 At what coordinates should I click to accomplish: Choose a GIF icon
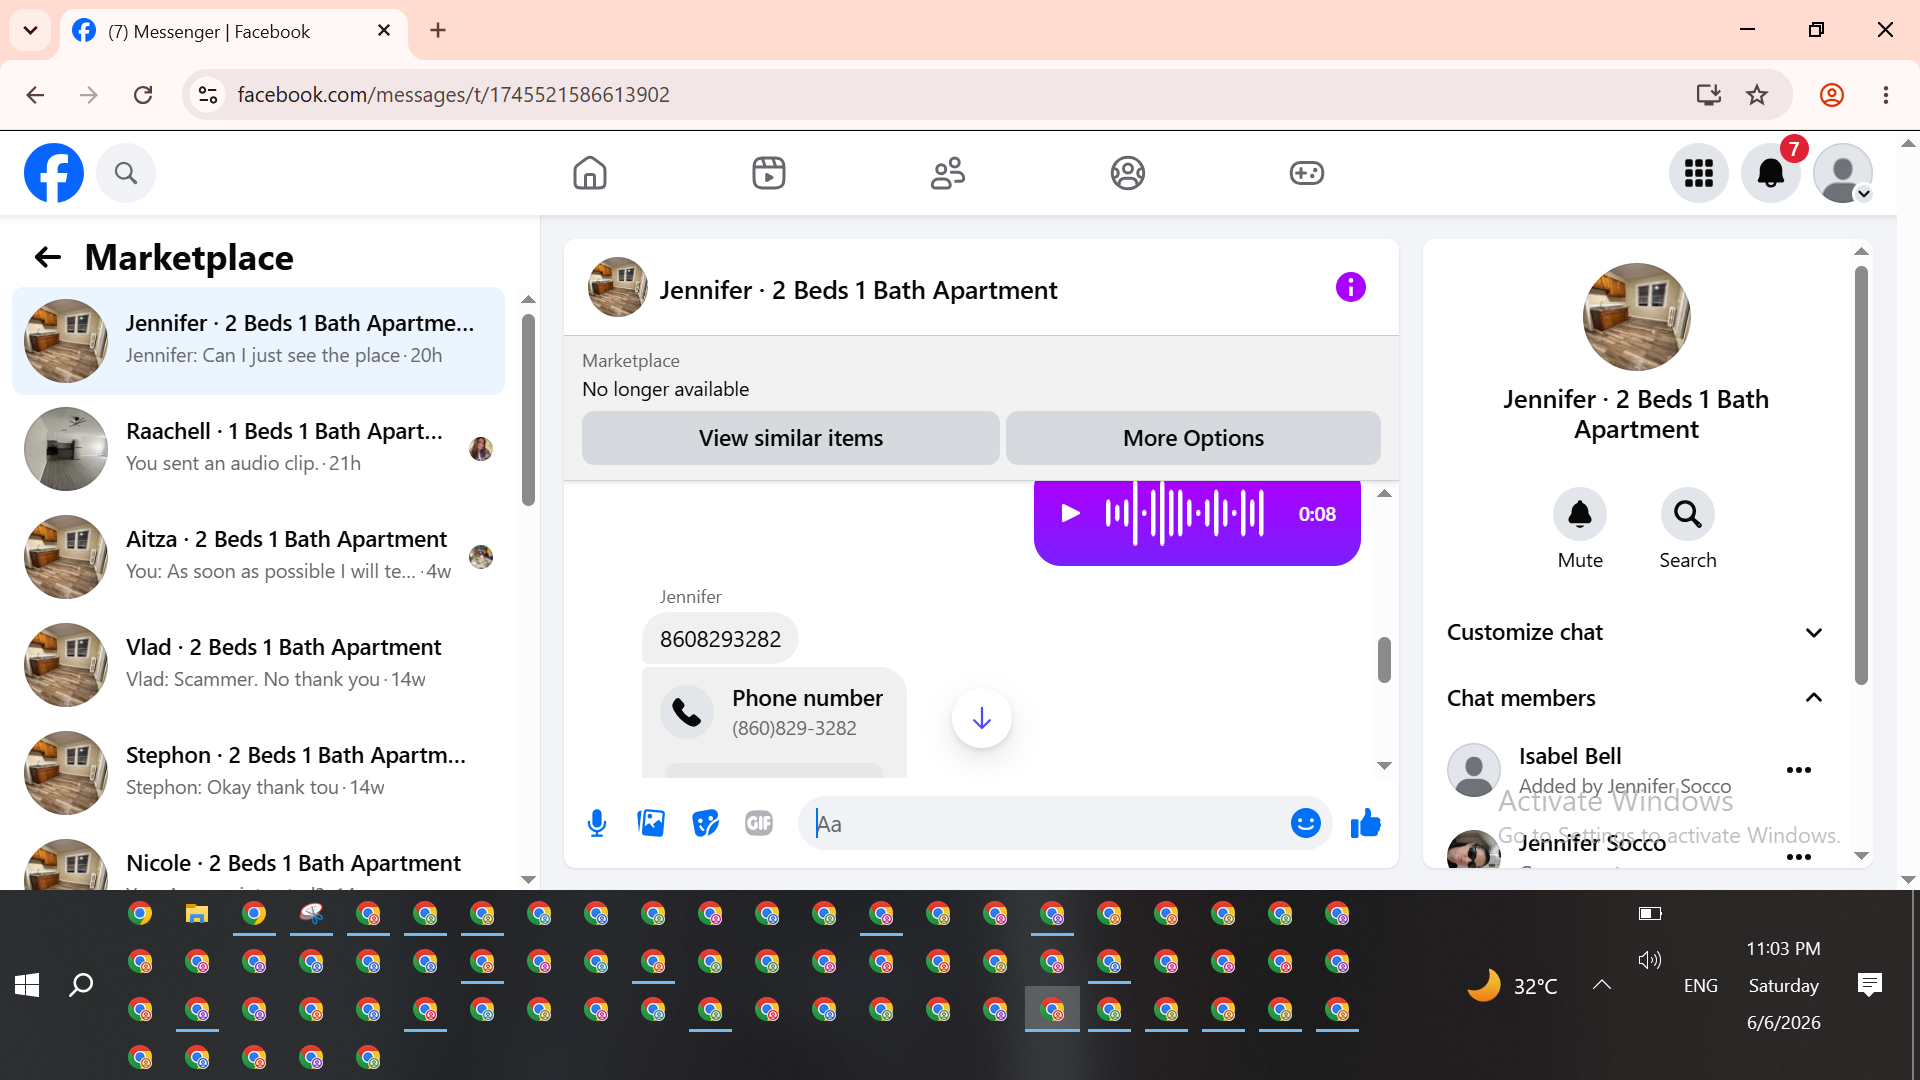pos(759,824)
